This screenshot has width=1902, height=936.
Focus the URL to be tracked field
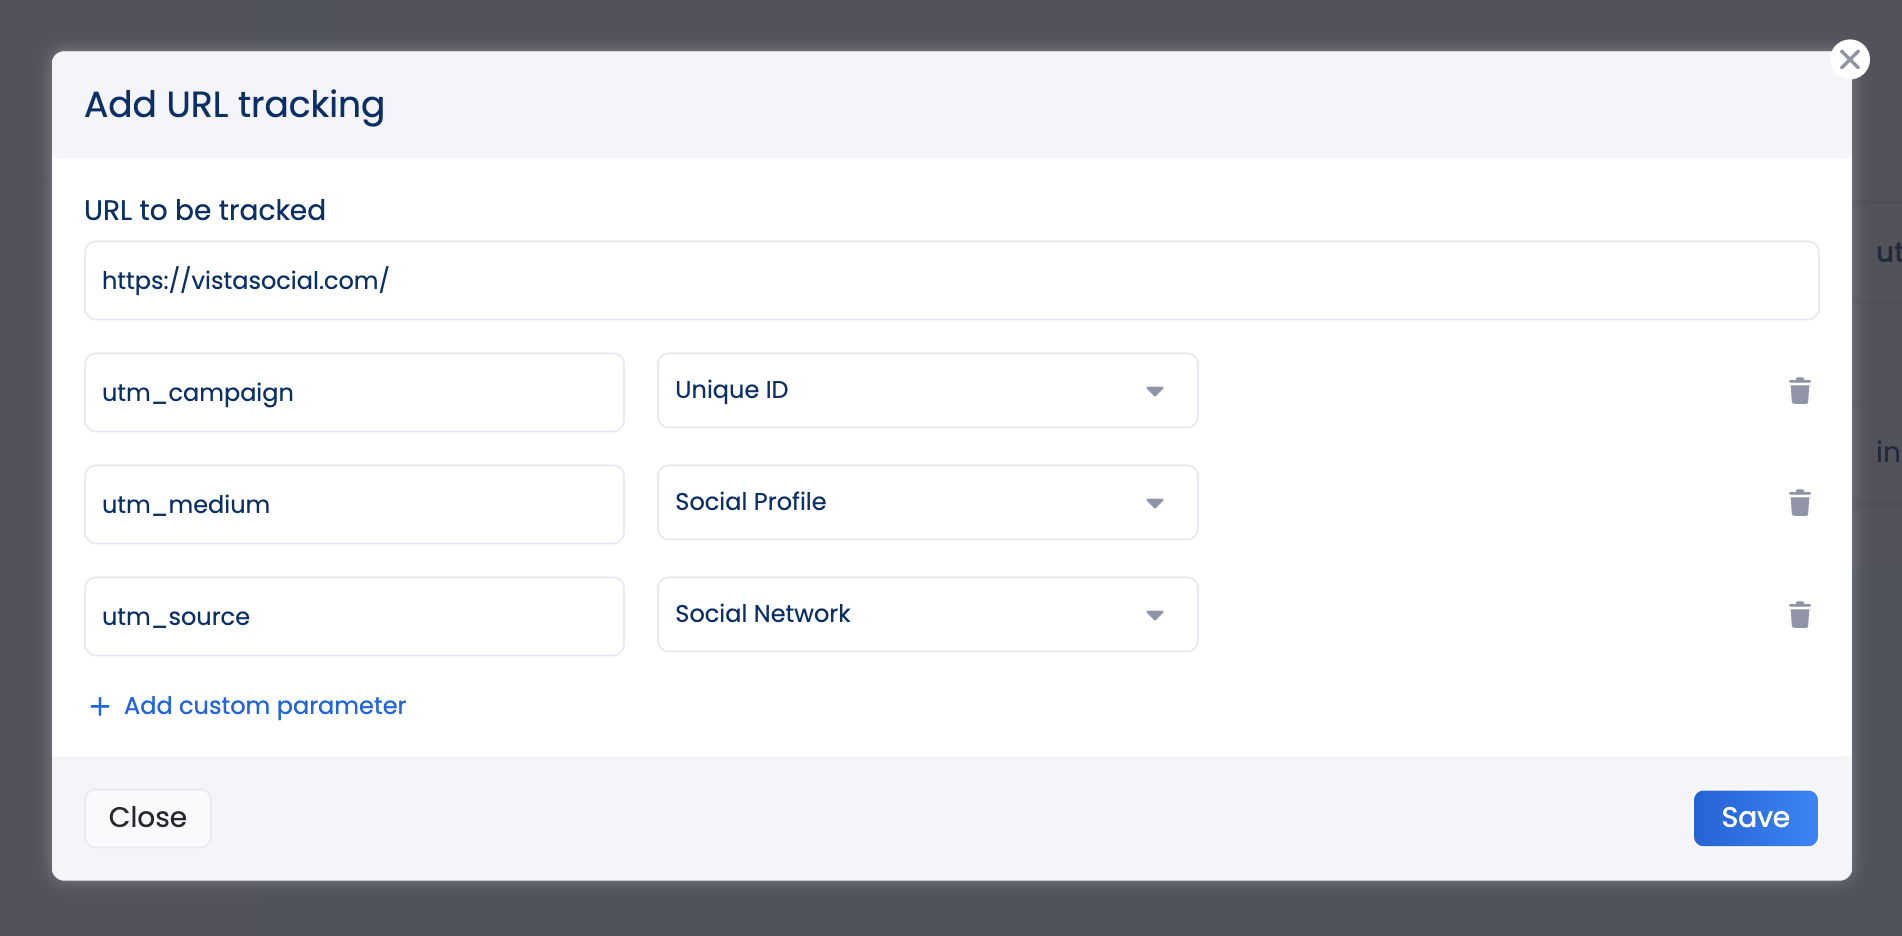coord(950,281)
